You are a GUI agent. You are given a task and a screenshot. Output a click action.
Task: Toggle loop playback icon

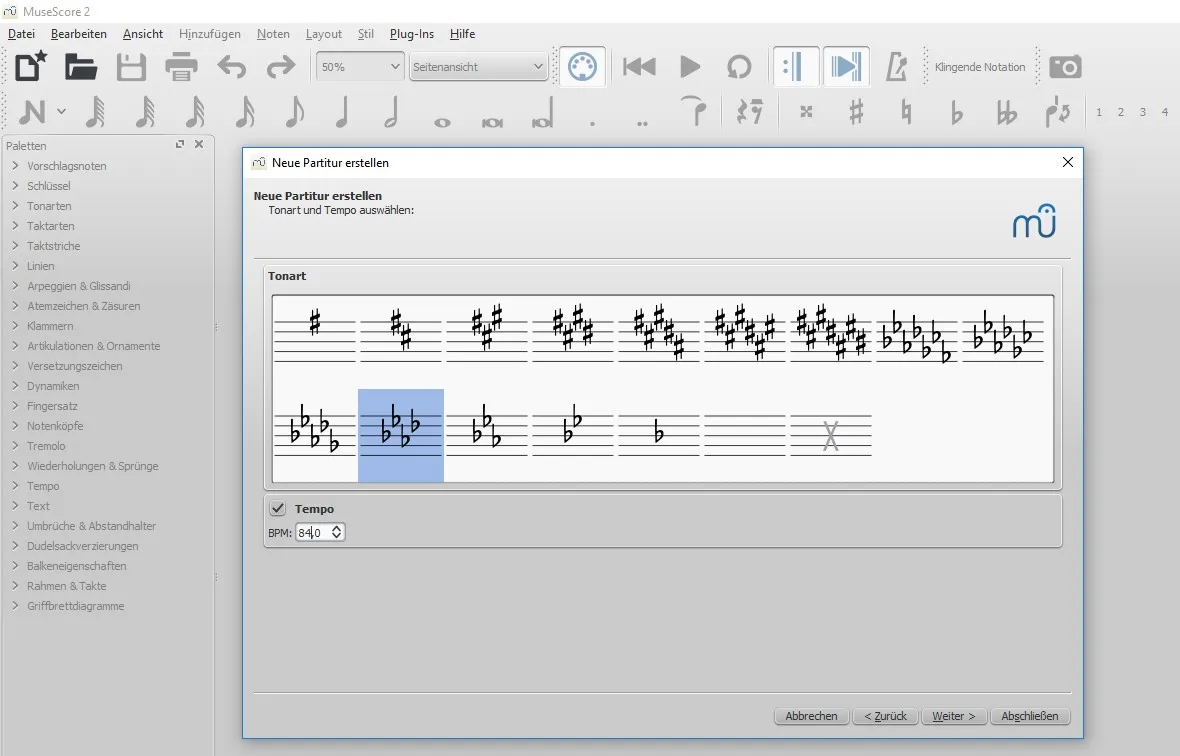pos(739,67)
